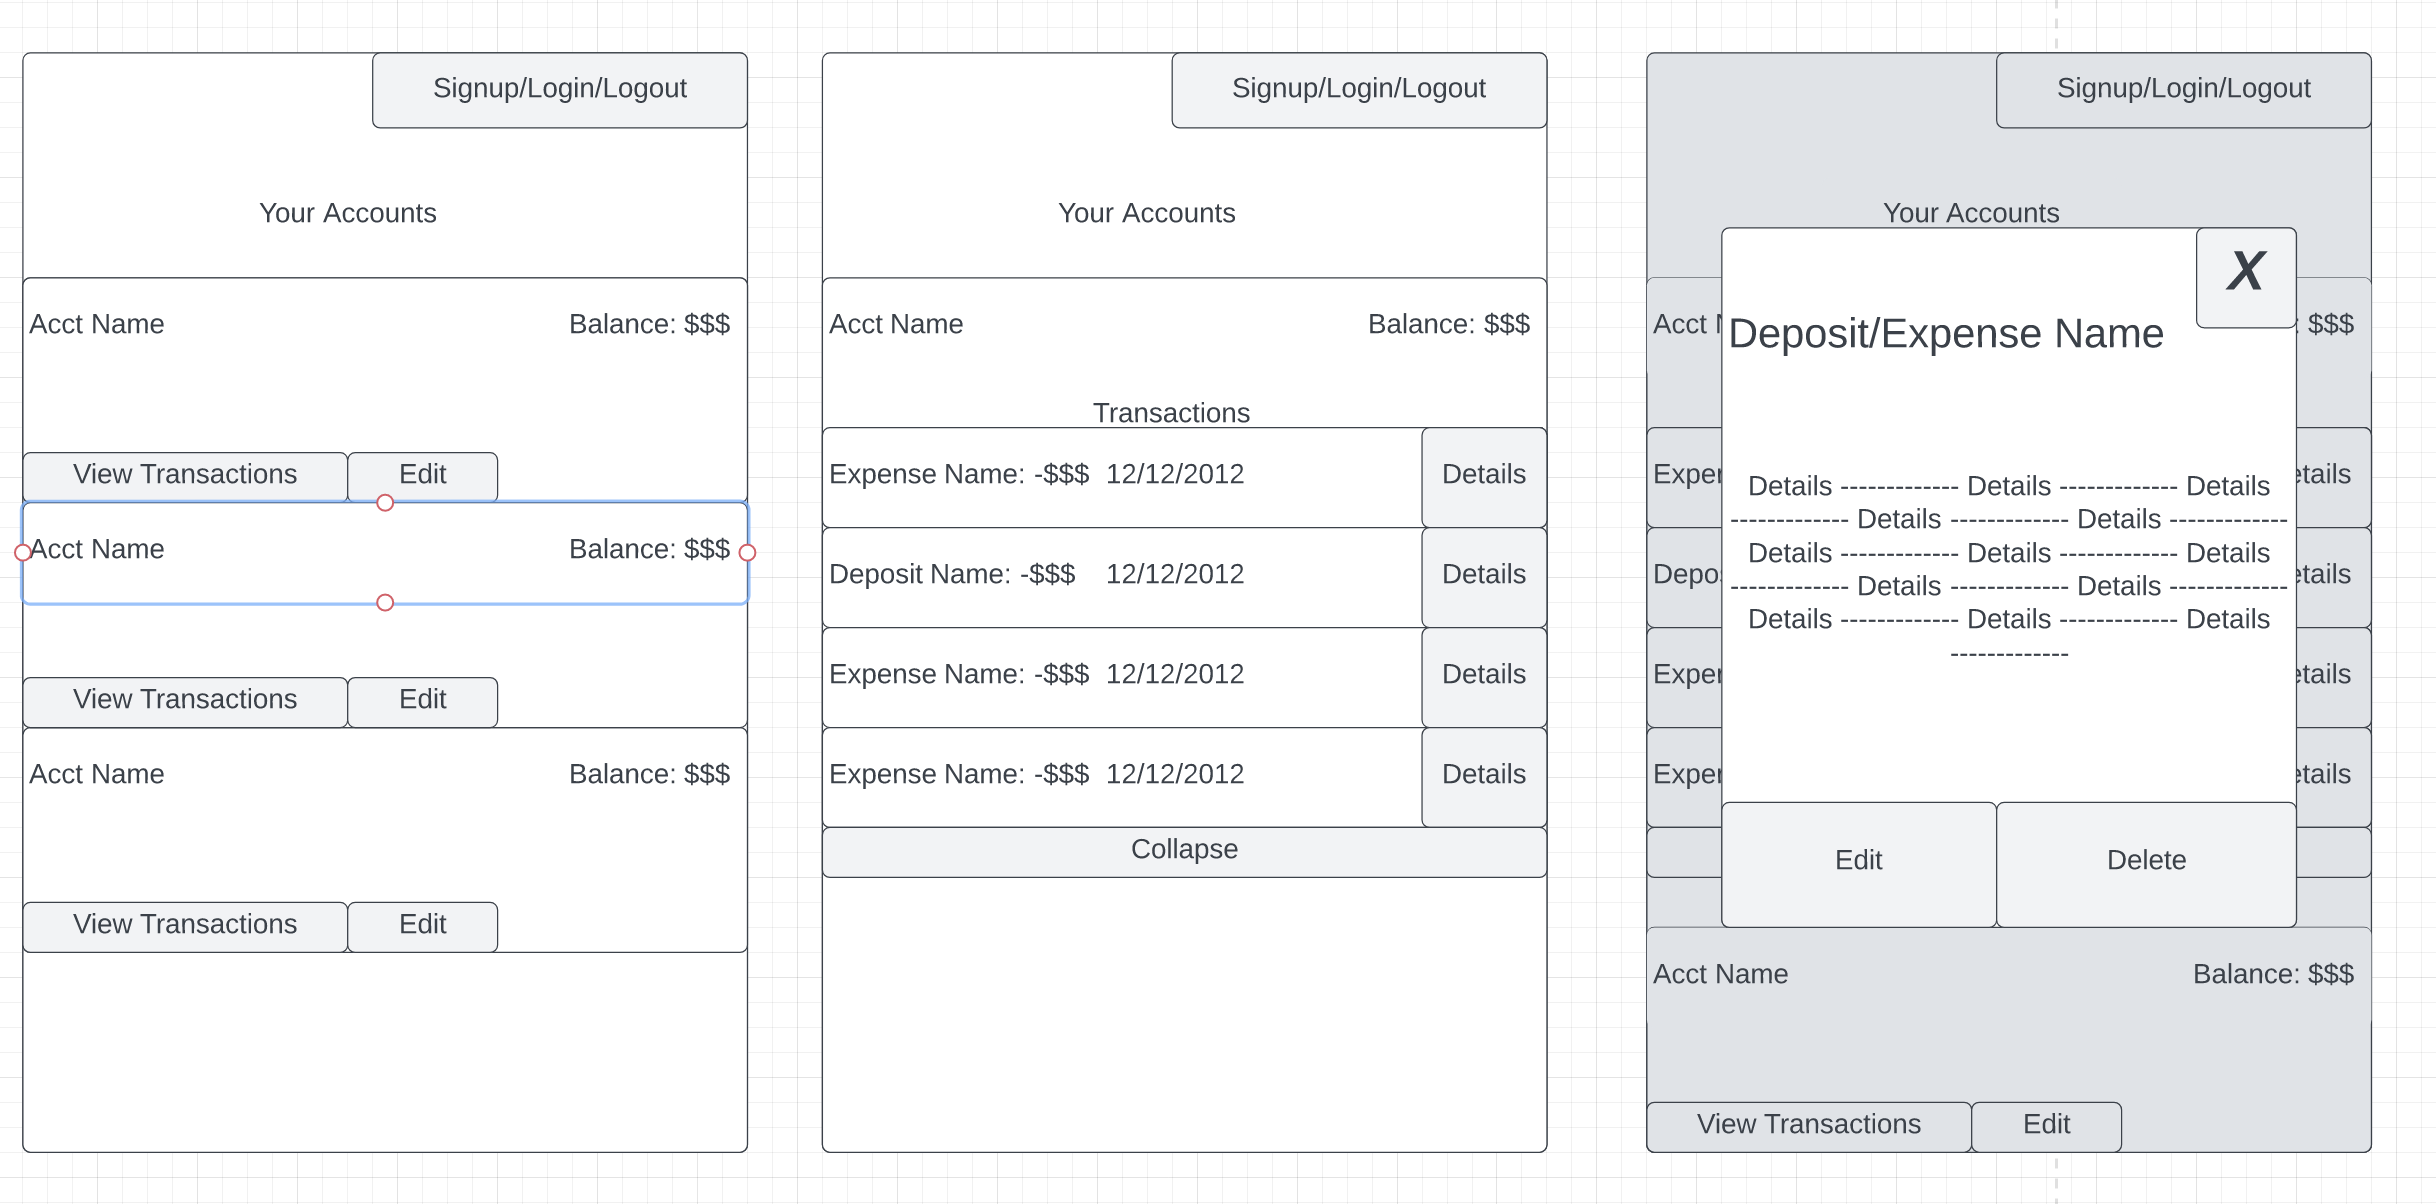
Task: Click Signup/Login/Logout in right wireframe
Action: (2183, 90)
